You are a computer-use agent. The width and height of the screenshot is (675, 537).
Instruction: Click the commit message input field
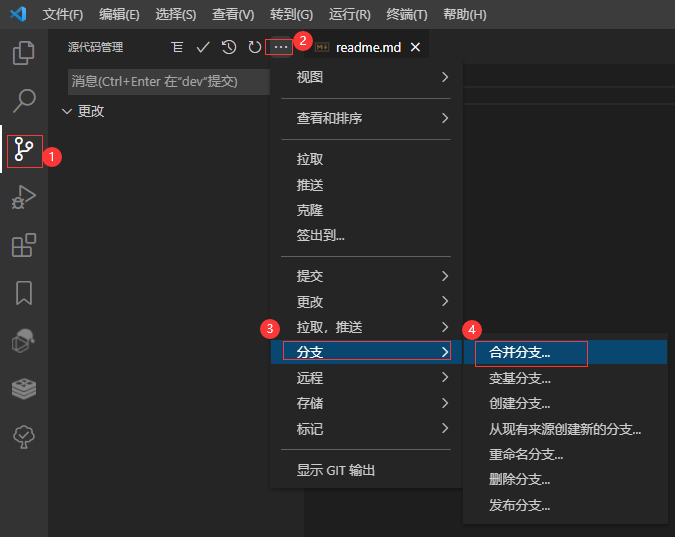(168, 82)
